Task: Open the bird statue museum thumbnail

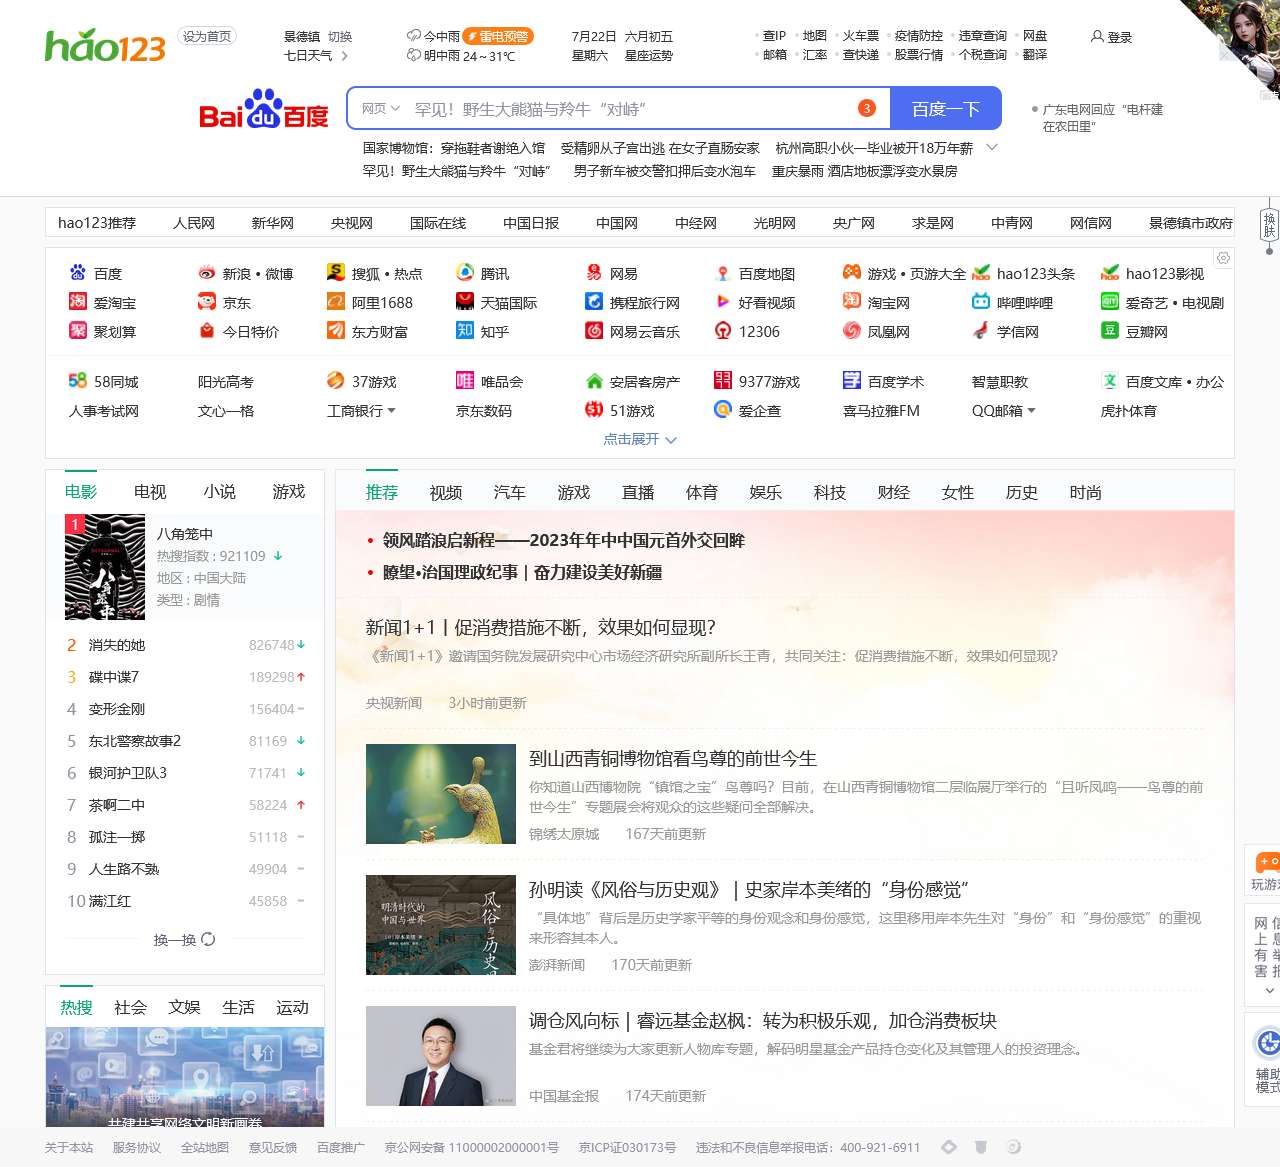Action: 439,794
